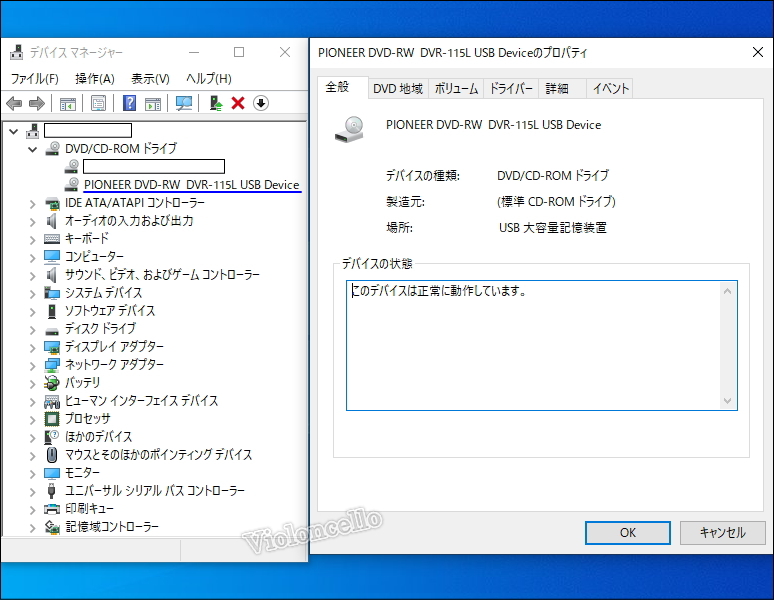Screen dimensions: 774x600
Task: Select the システム デバイス tree row
Action: [103, 293]
